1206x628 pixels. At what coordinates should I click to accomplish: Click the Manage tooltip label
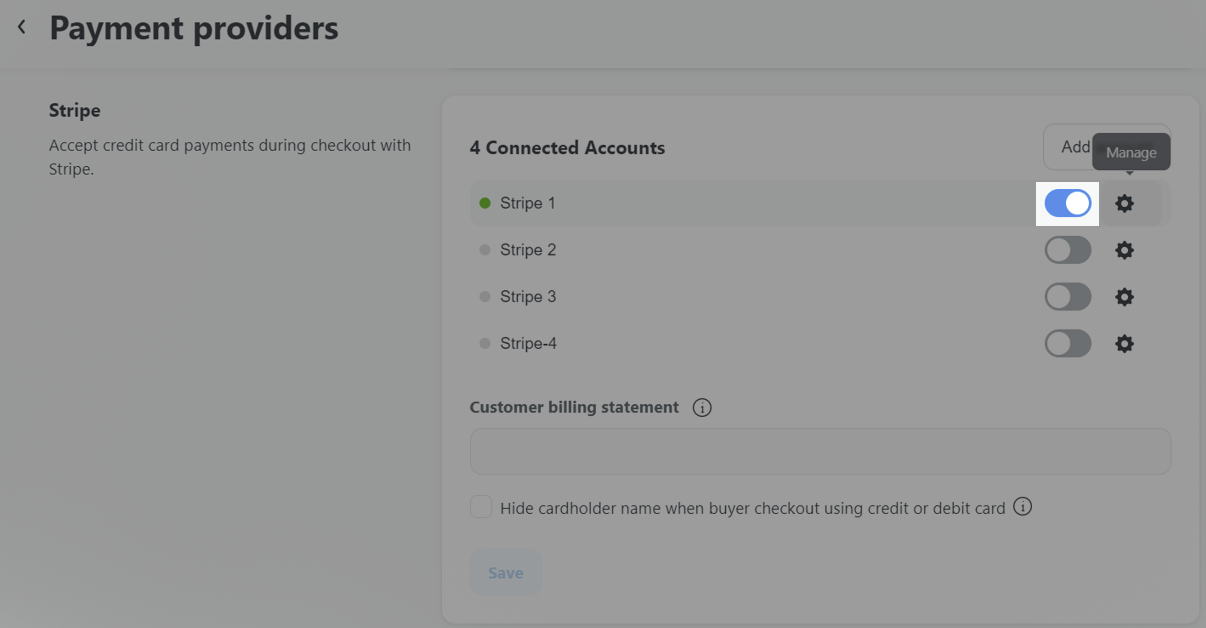[1131, 153]
